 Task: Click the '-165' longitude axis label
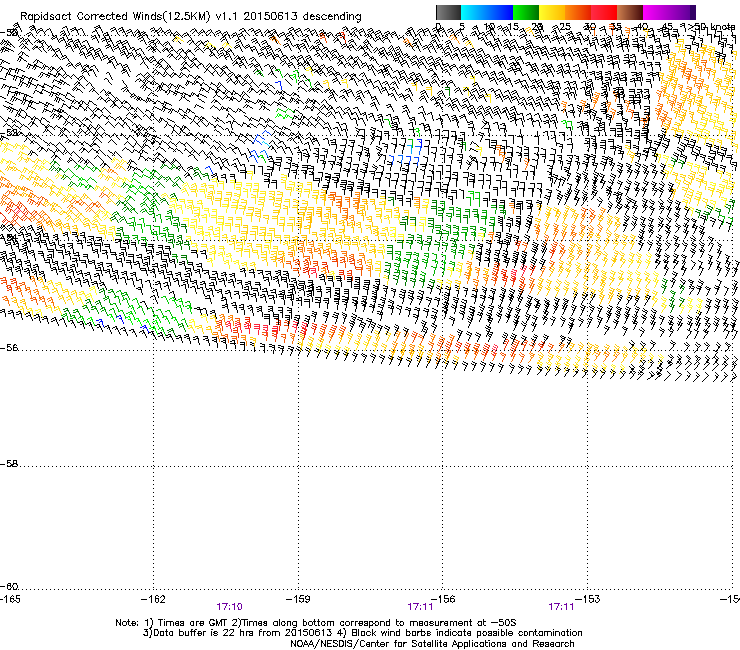pos(10,599)
